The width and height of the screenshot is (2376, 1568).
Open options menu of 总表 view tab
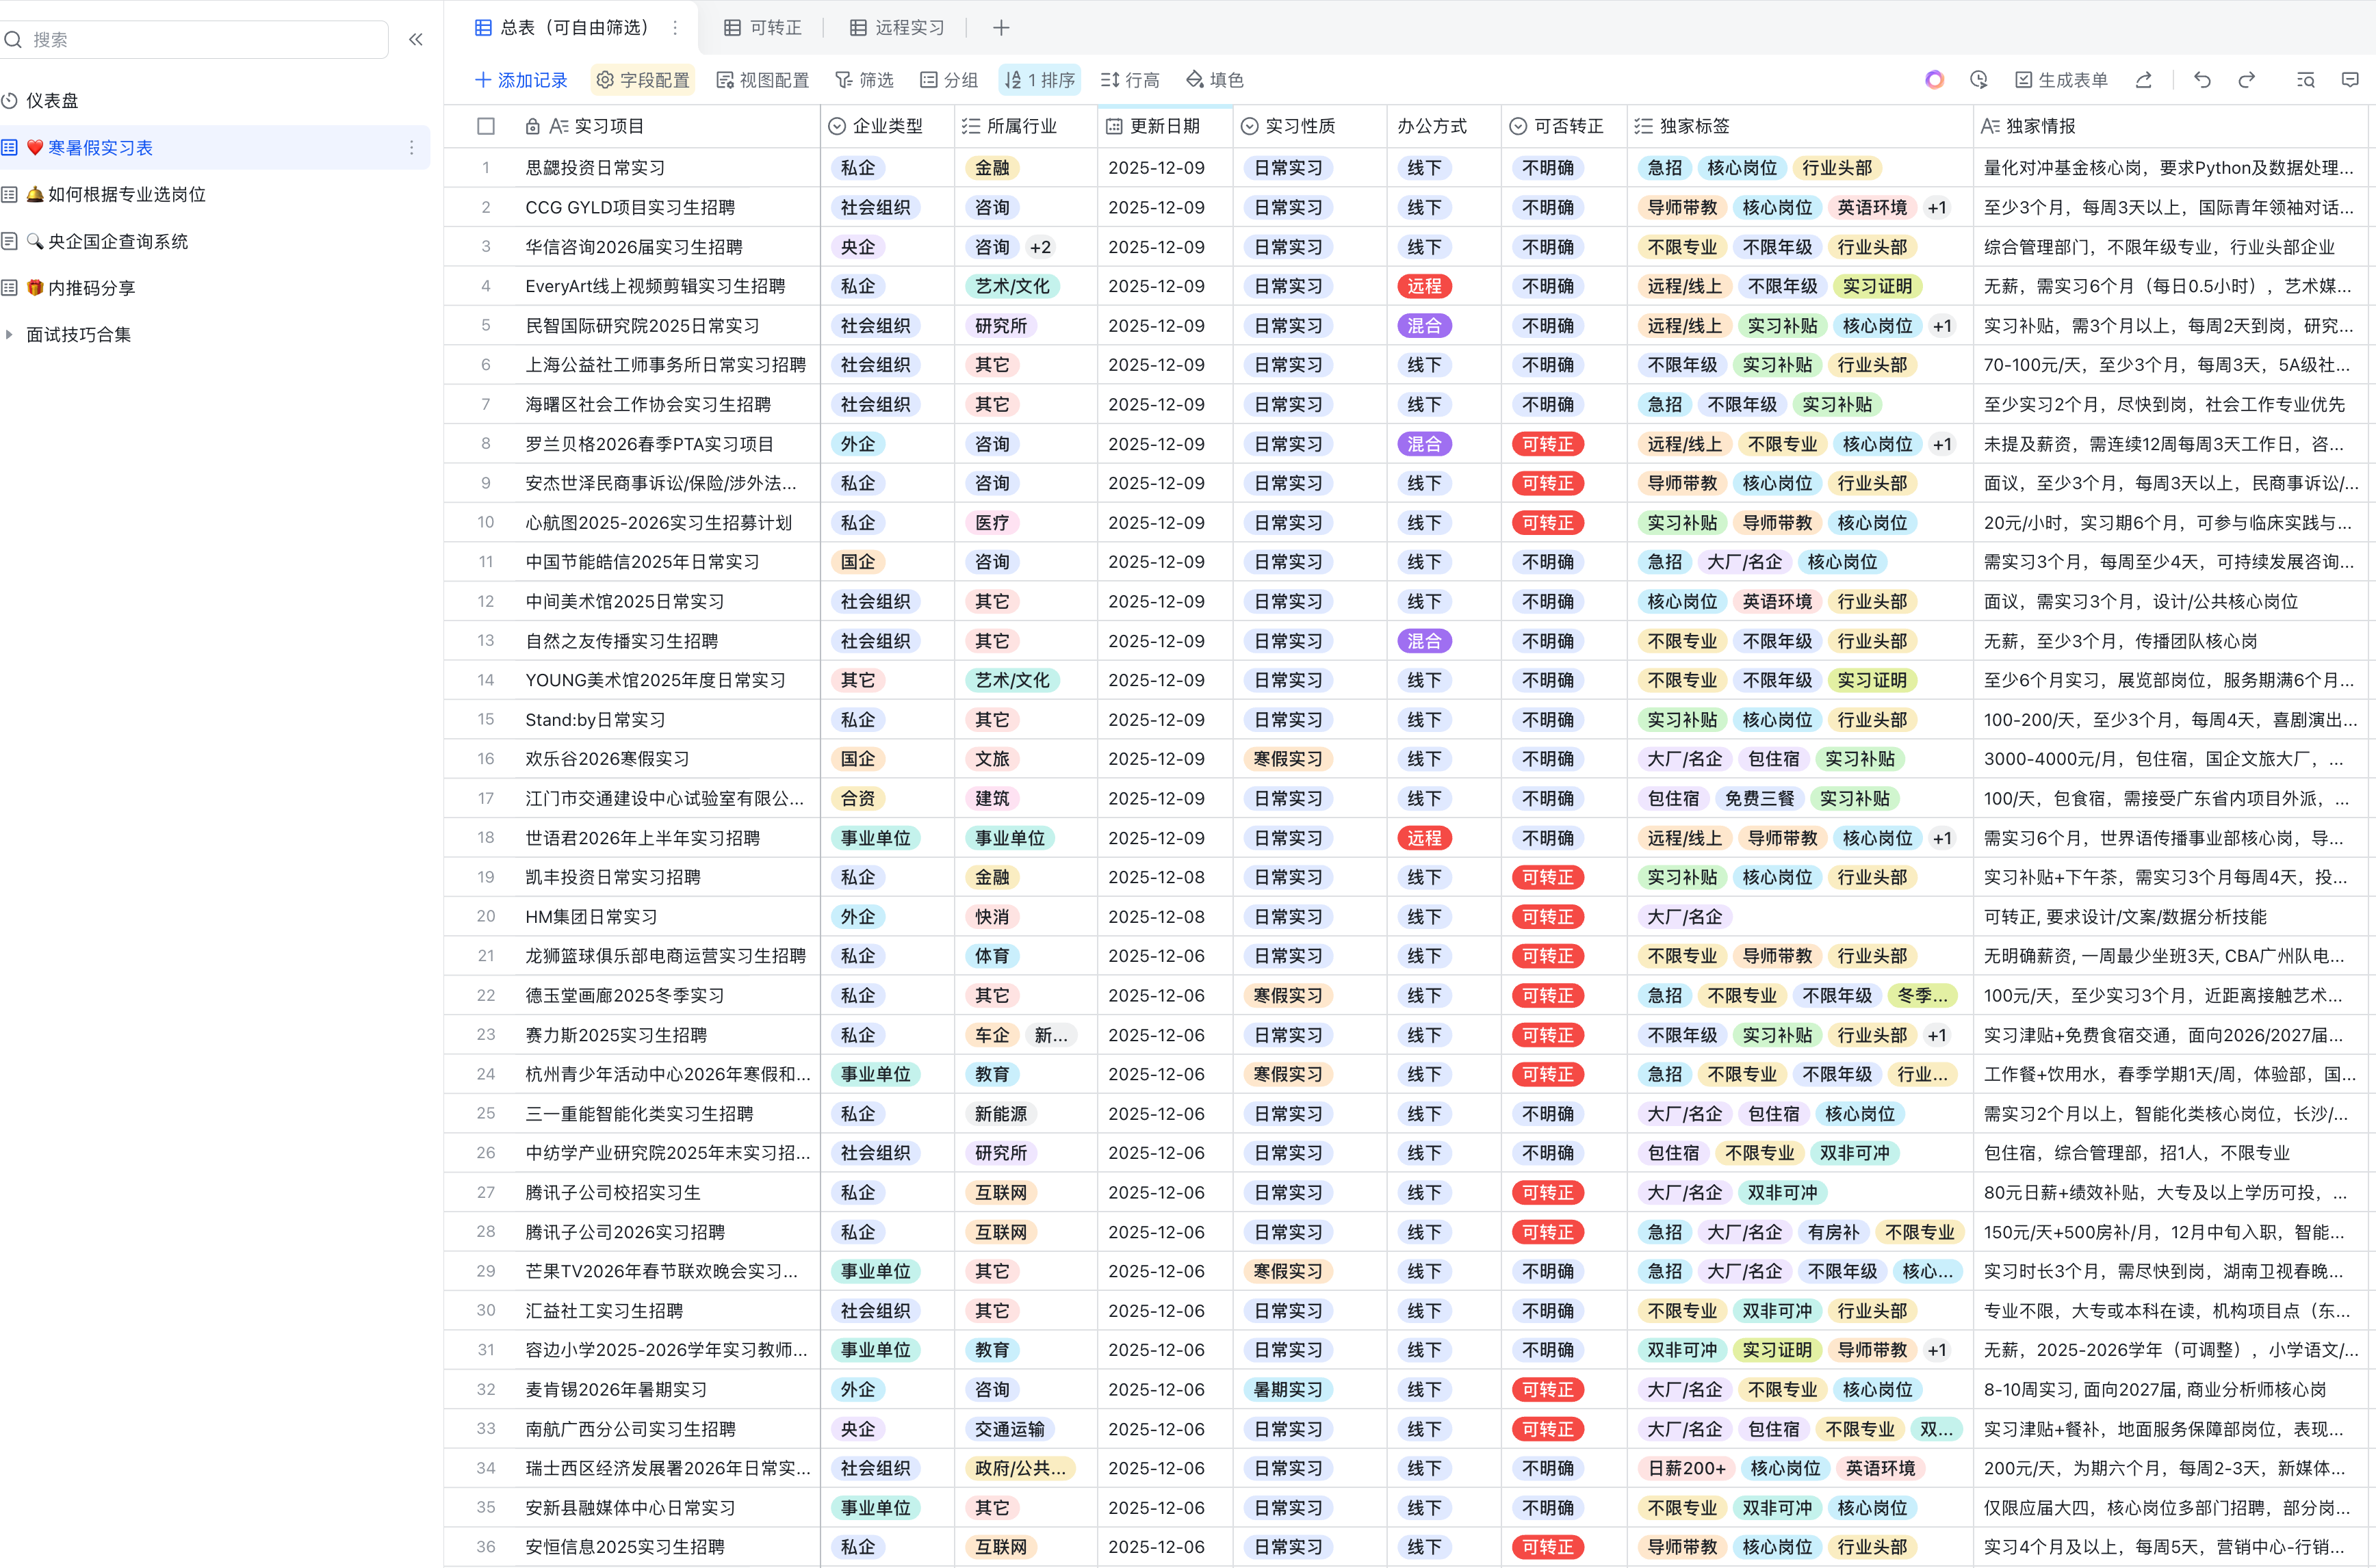[675, 28]
